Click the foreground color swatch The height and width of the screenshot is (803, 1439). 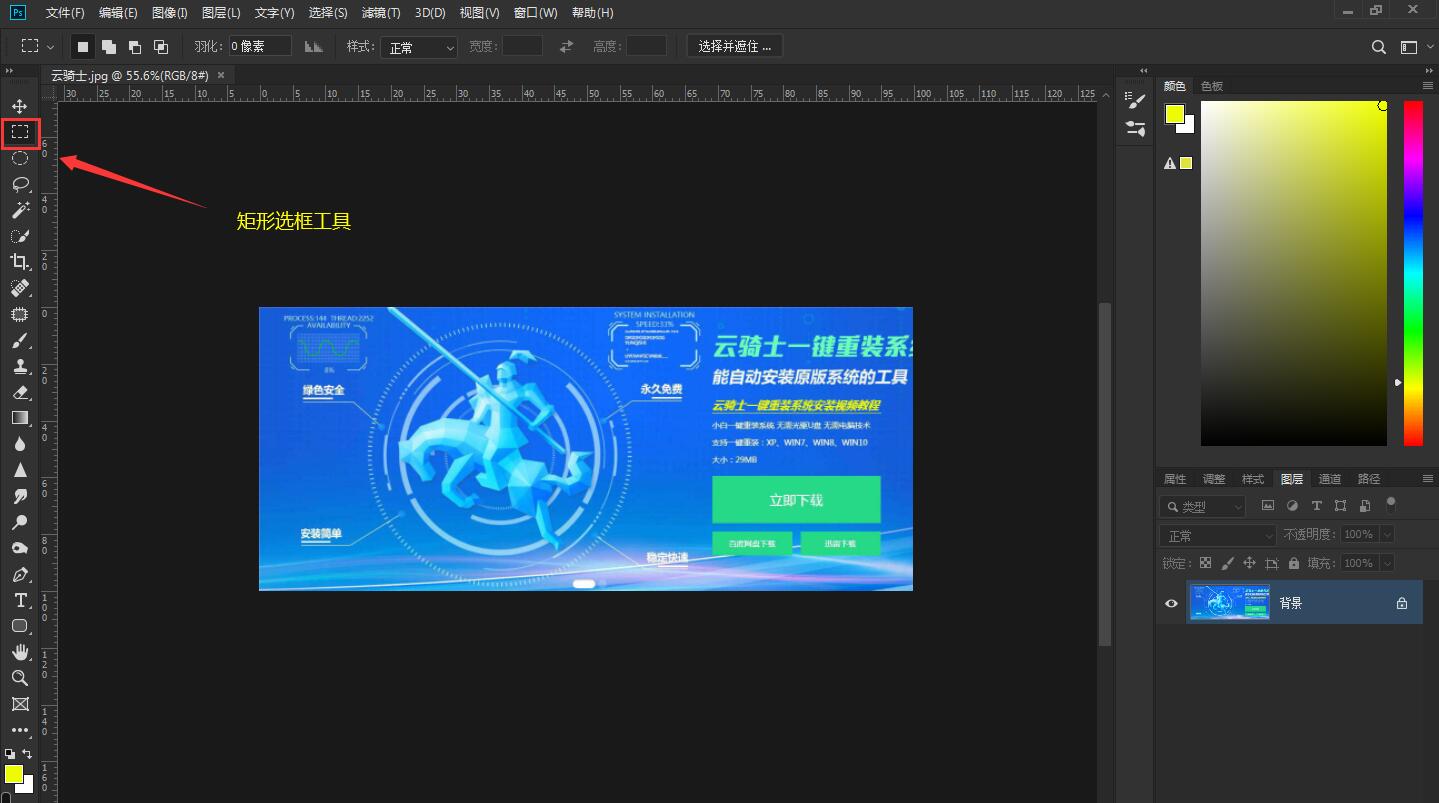[14, 775]
